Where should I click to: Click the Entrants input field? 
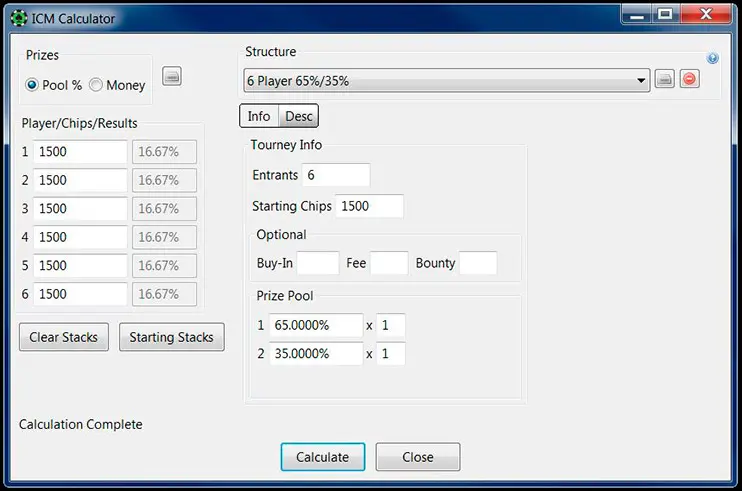[336, 175]
